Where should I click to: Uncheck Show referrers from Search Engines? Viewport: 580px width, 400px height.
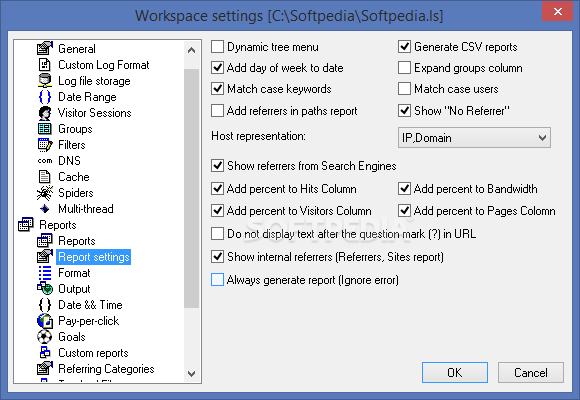pos(218,166)
